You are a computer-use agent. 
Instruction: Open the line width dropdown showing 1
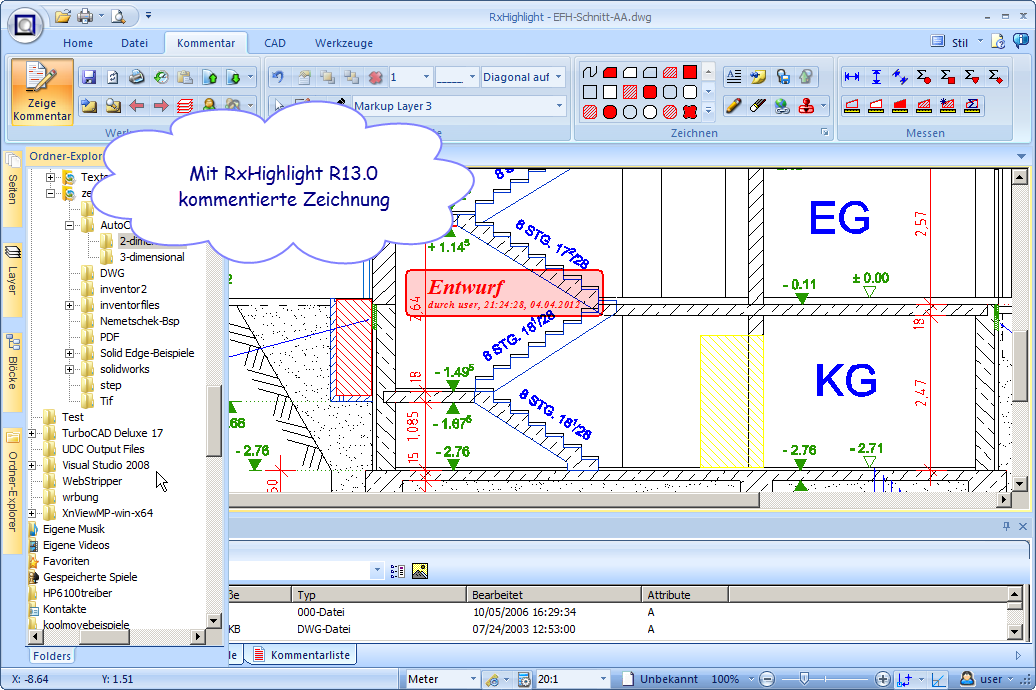click(426, 77)
